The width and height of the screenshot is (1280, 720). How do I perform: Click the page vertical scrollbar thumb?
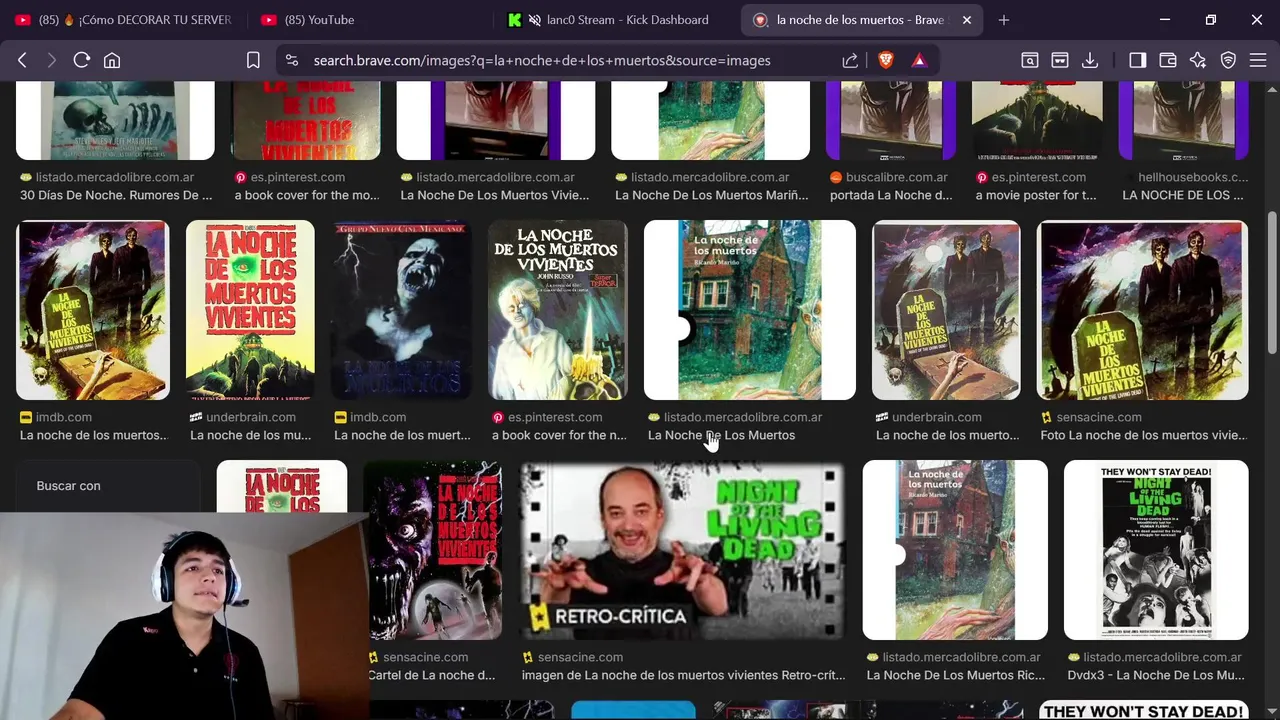pyautogui.click(x=1272, y=282)
